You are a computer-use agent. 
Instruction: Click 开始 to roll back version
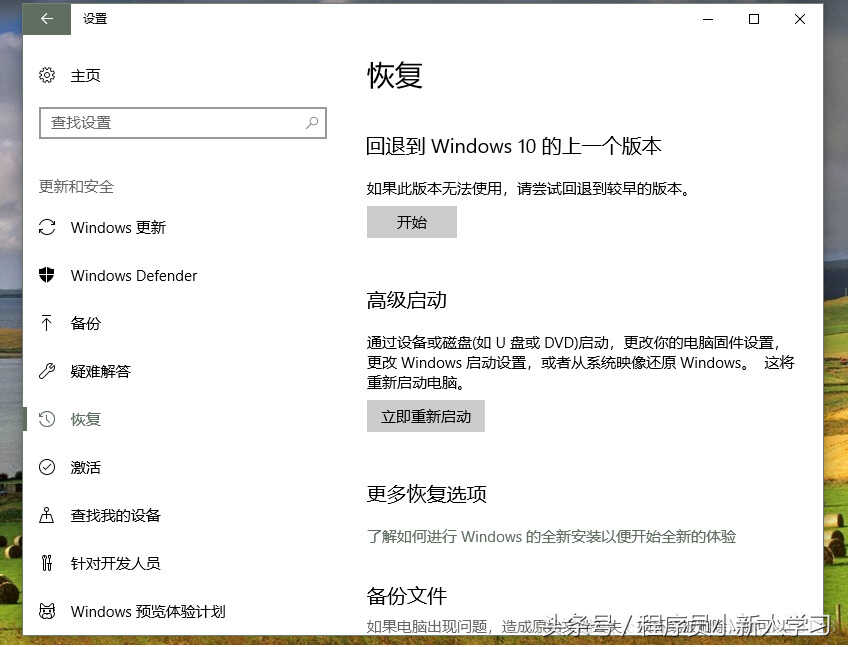412,222
